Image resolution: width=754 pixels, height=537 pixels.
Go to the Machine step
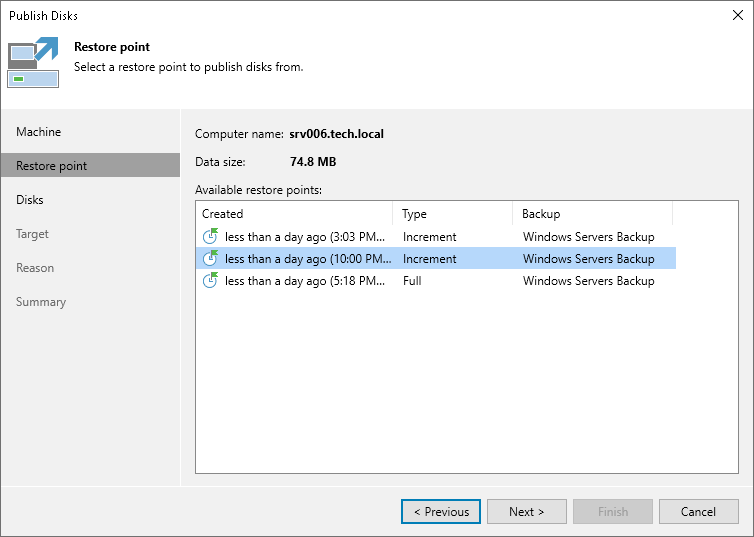38,132
